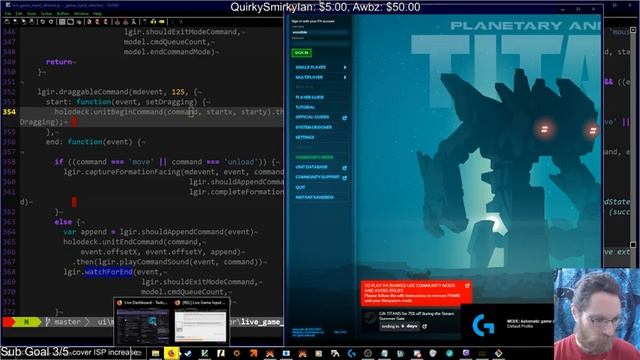
Task: Click the Steam icon on the taskbar
Action: click(188, 353)
